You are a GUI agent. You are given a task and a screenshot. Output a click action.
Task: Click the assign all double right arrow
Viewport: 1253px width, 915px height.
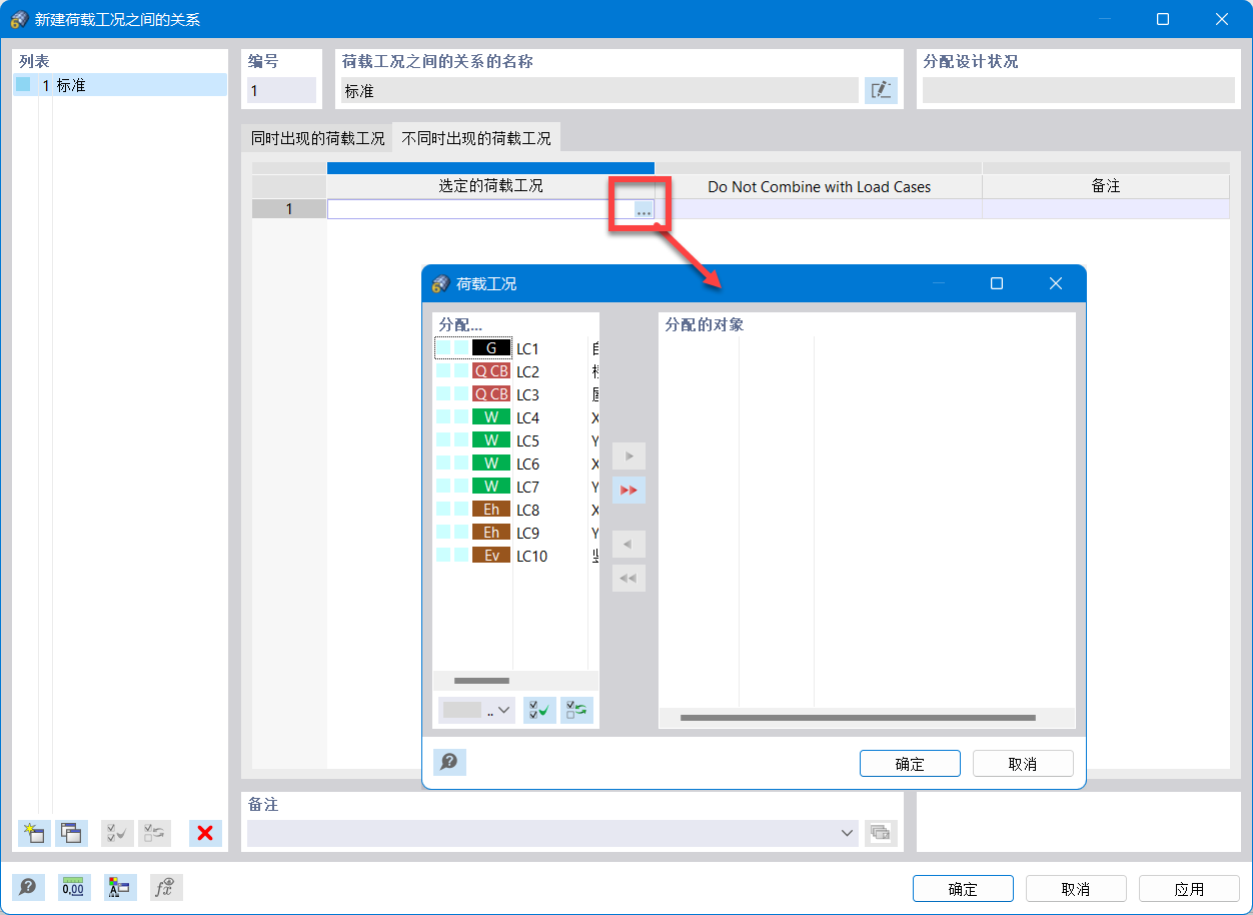point(629,490)
